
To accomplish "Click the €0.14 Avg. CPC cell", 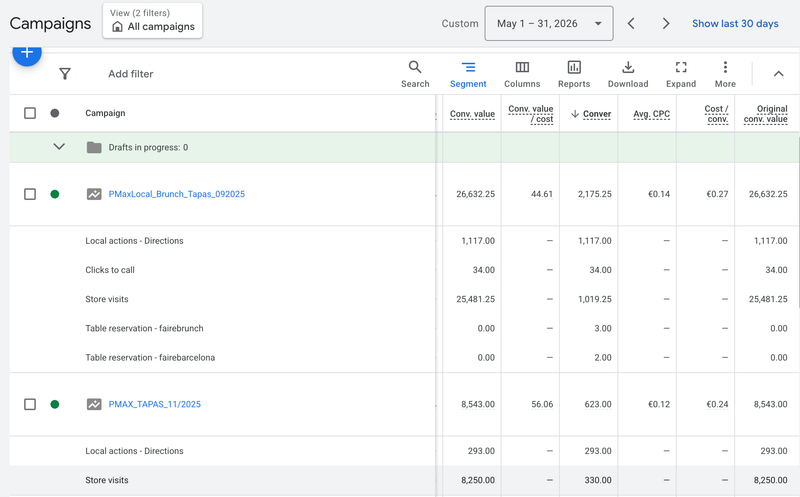I will pyautogui.click(x=659, y=194).
